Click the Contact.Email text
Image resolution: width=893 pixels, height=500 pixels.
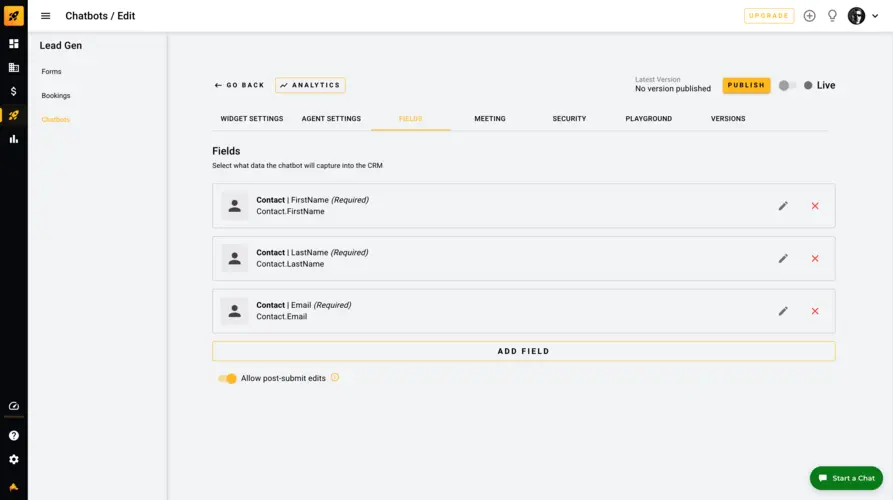[281, 317]
